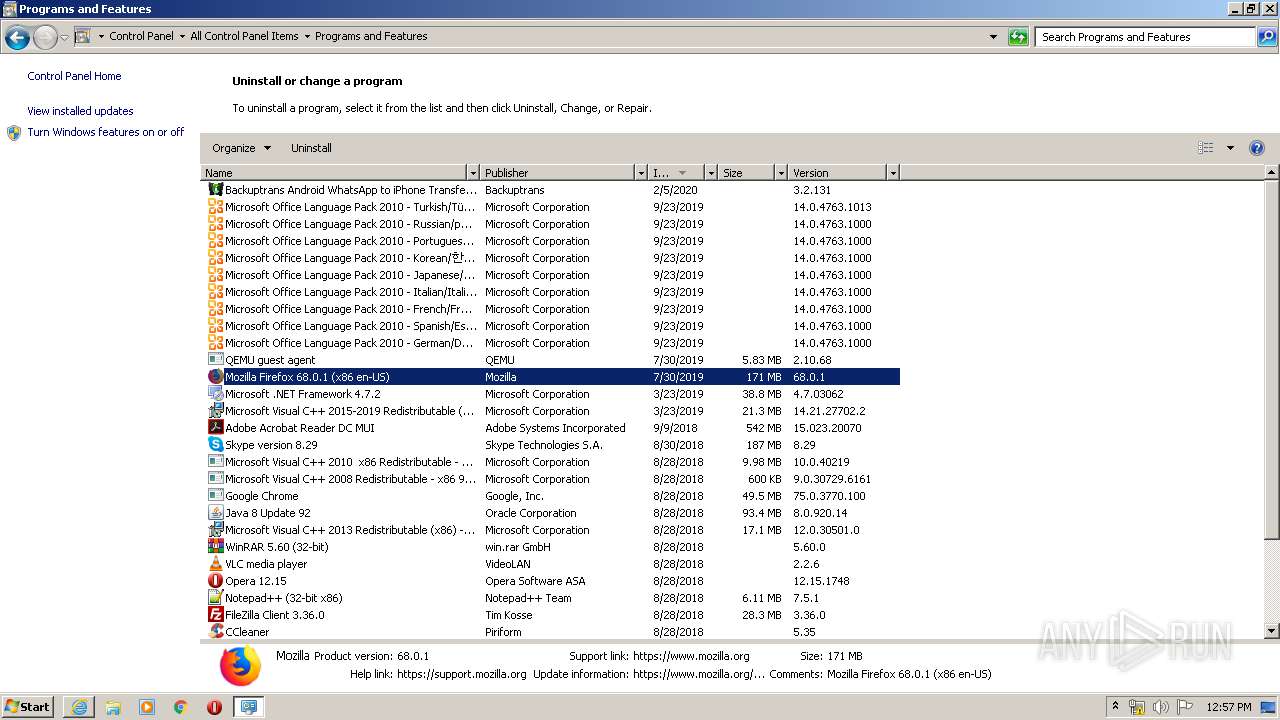Open Chrome from the taskbar
Screen dimensions: 1280x720
pyautogui.click(x=181, y=707)
